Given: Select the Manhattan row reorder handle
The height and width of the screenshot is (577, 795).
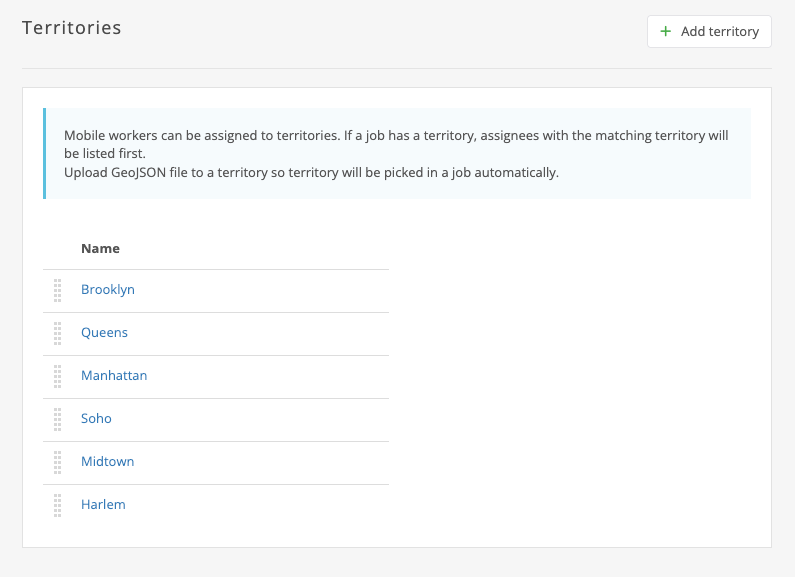Looking at the screenshot, I should pyautogui.click(x=58, y=376).
